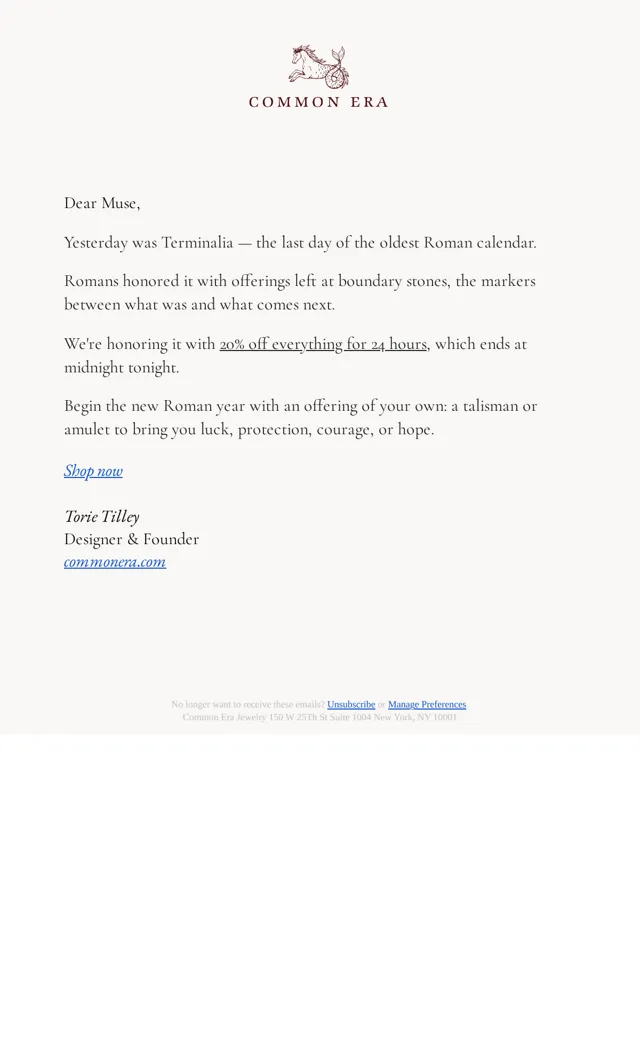
Task: Click Unsubscribe in the footer
Action: [351, 704]
